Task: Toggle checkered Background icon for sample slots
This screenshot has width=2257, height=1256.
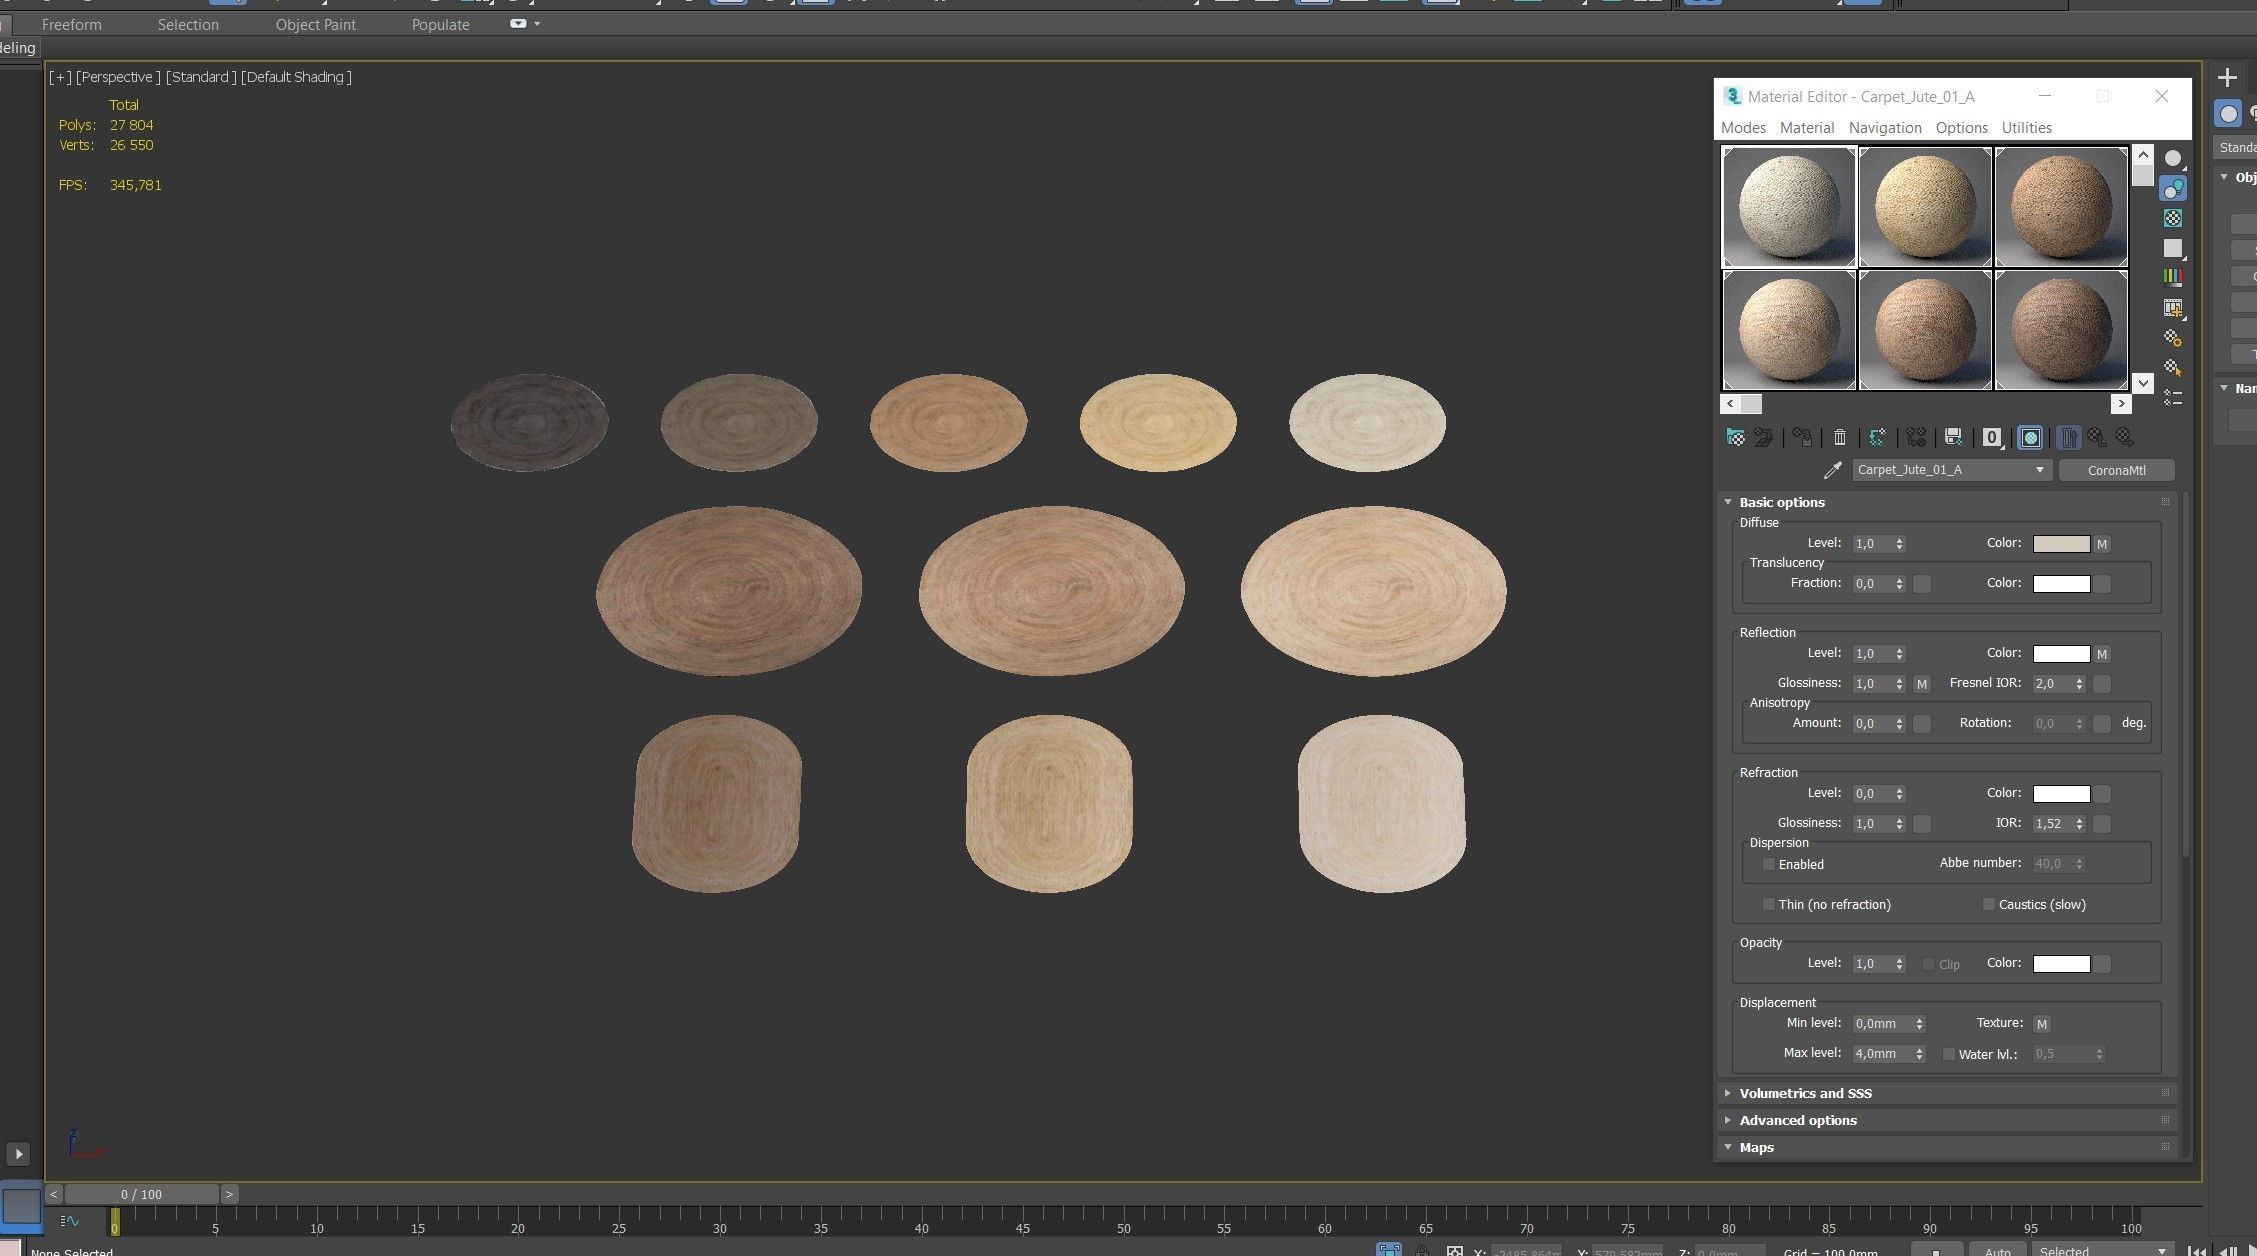Action: coord(2172,218)
